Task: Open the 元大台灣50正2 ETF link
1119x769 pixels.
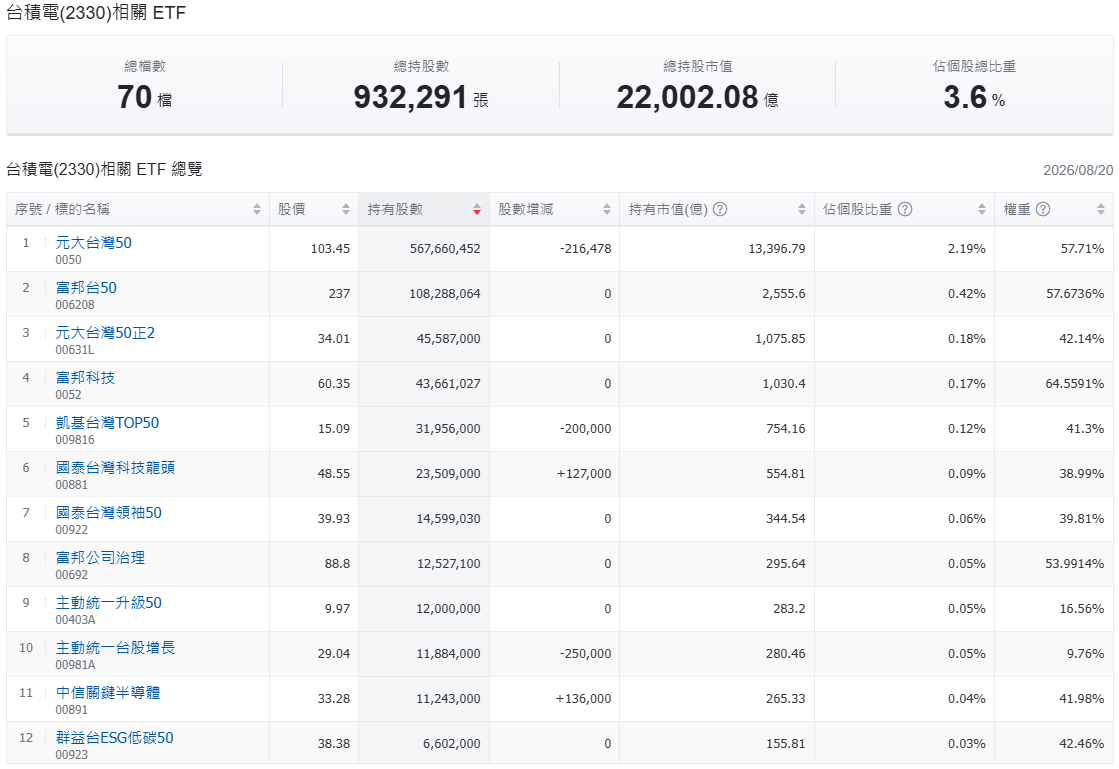Action: pos(105,332)
